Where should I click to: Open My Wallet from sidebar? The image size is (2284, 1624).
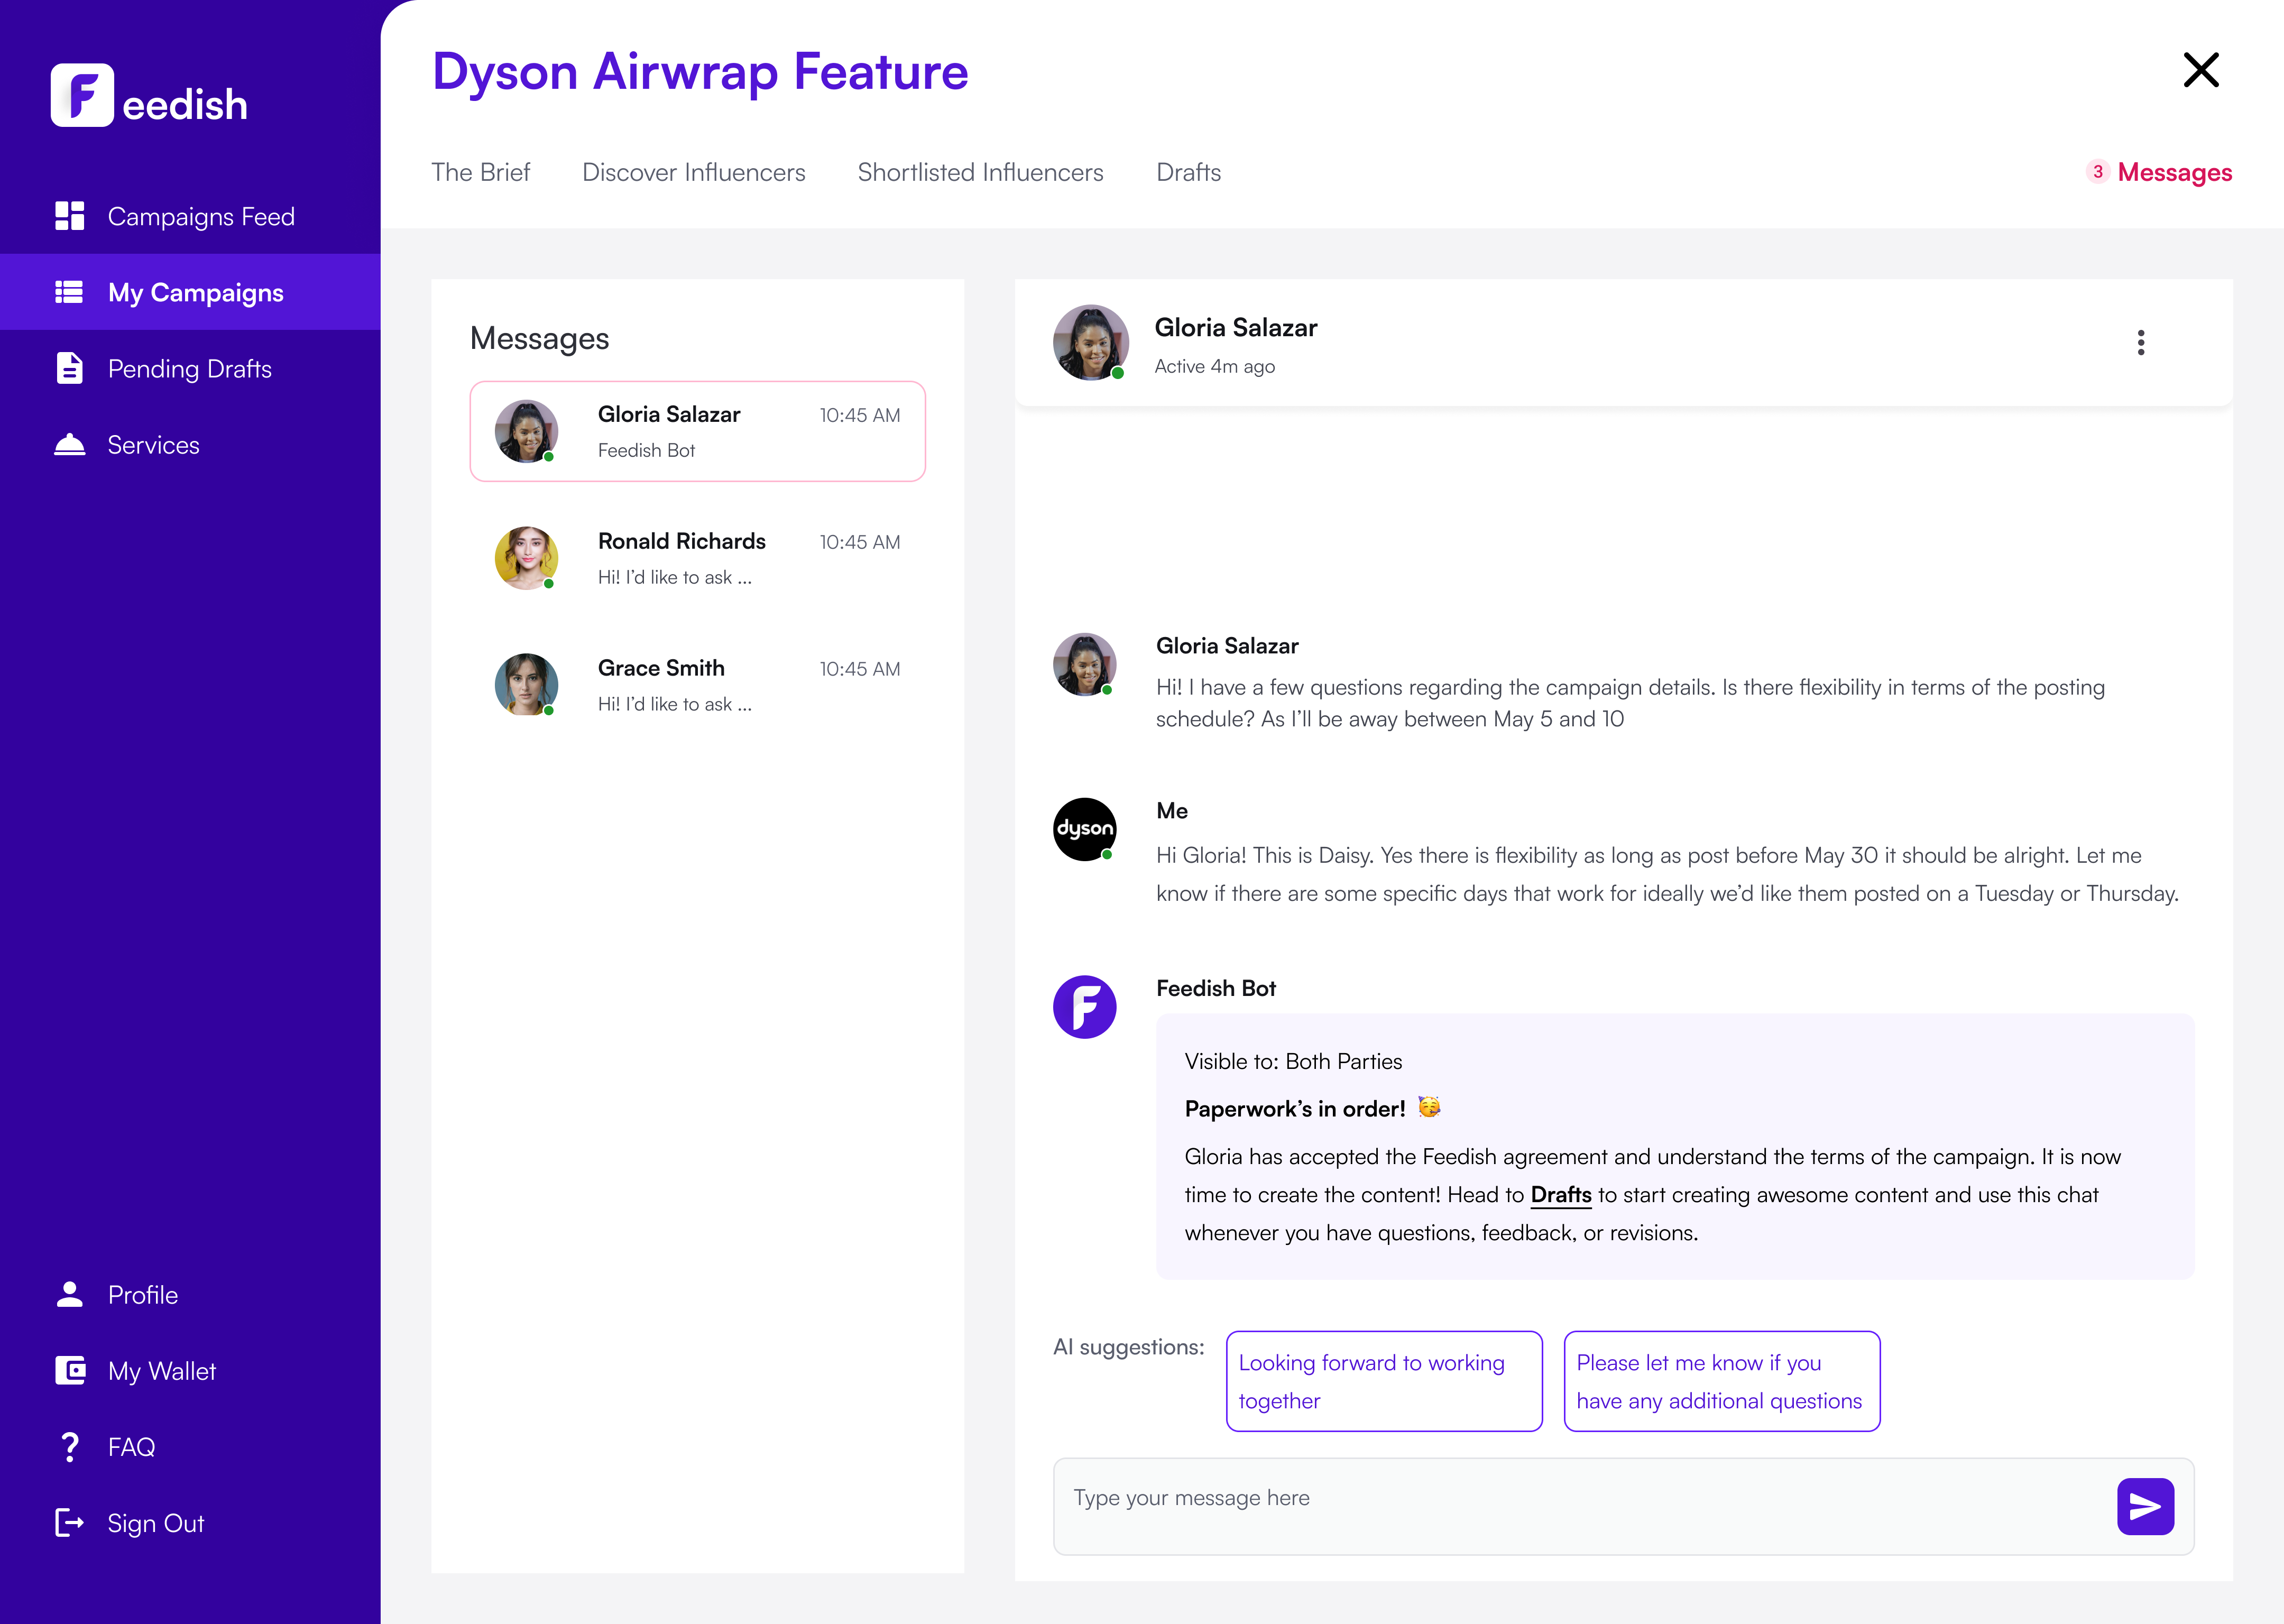190,1370
